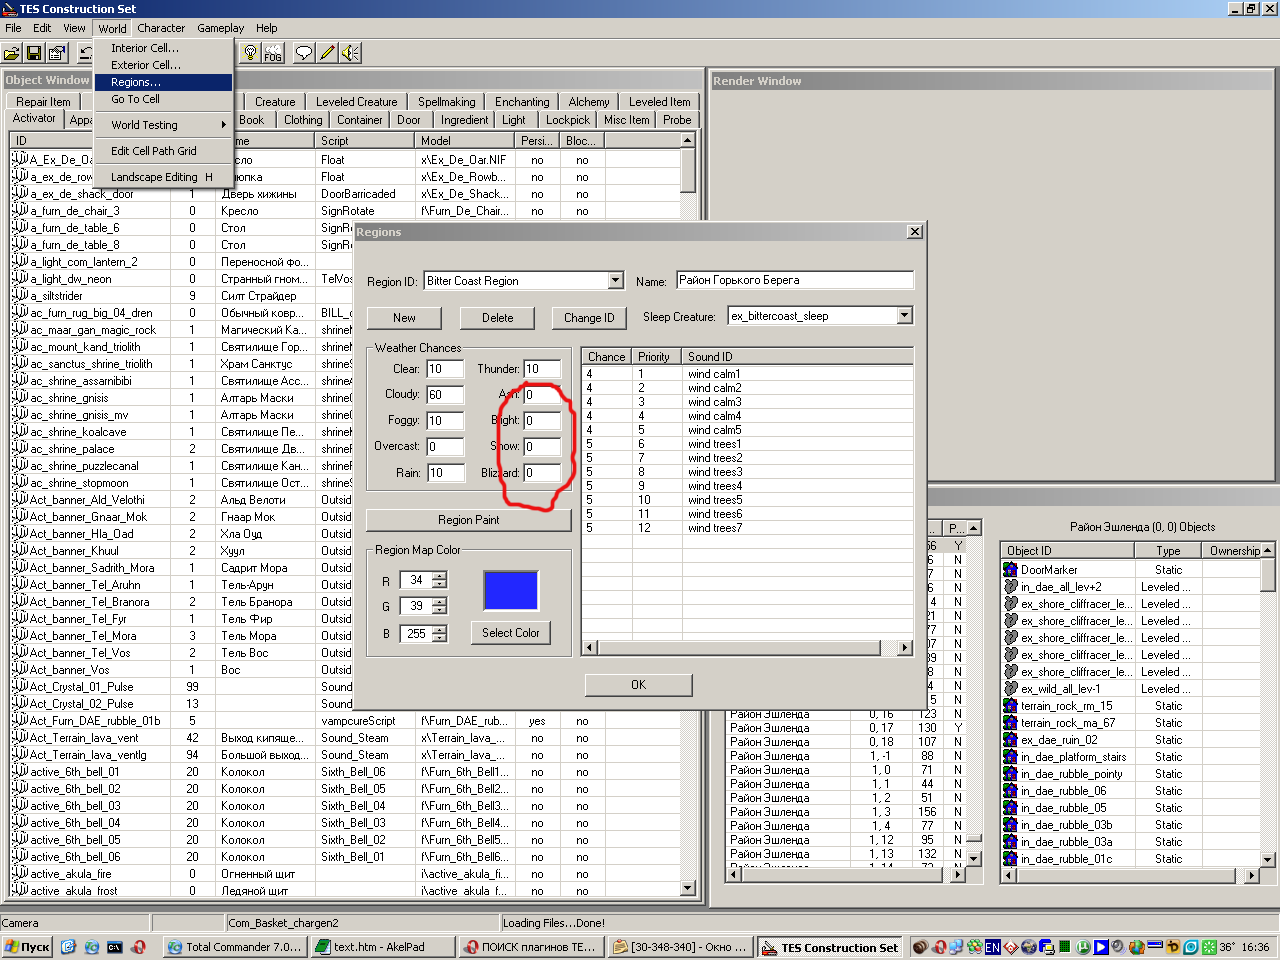Click the DoorMarker object icon

click(x=1010, y=570)
